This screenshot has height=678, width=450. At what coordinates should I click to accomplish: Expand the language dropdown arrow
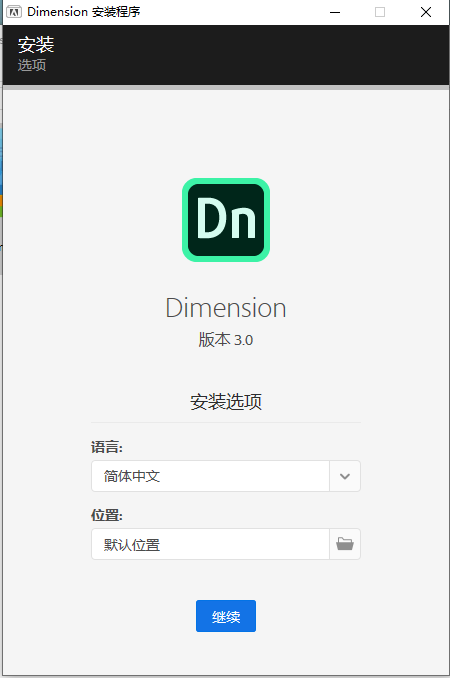click(345, 476)
